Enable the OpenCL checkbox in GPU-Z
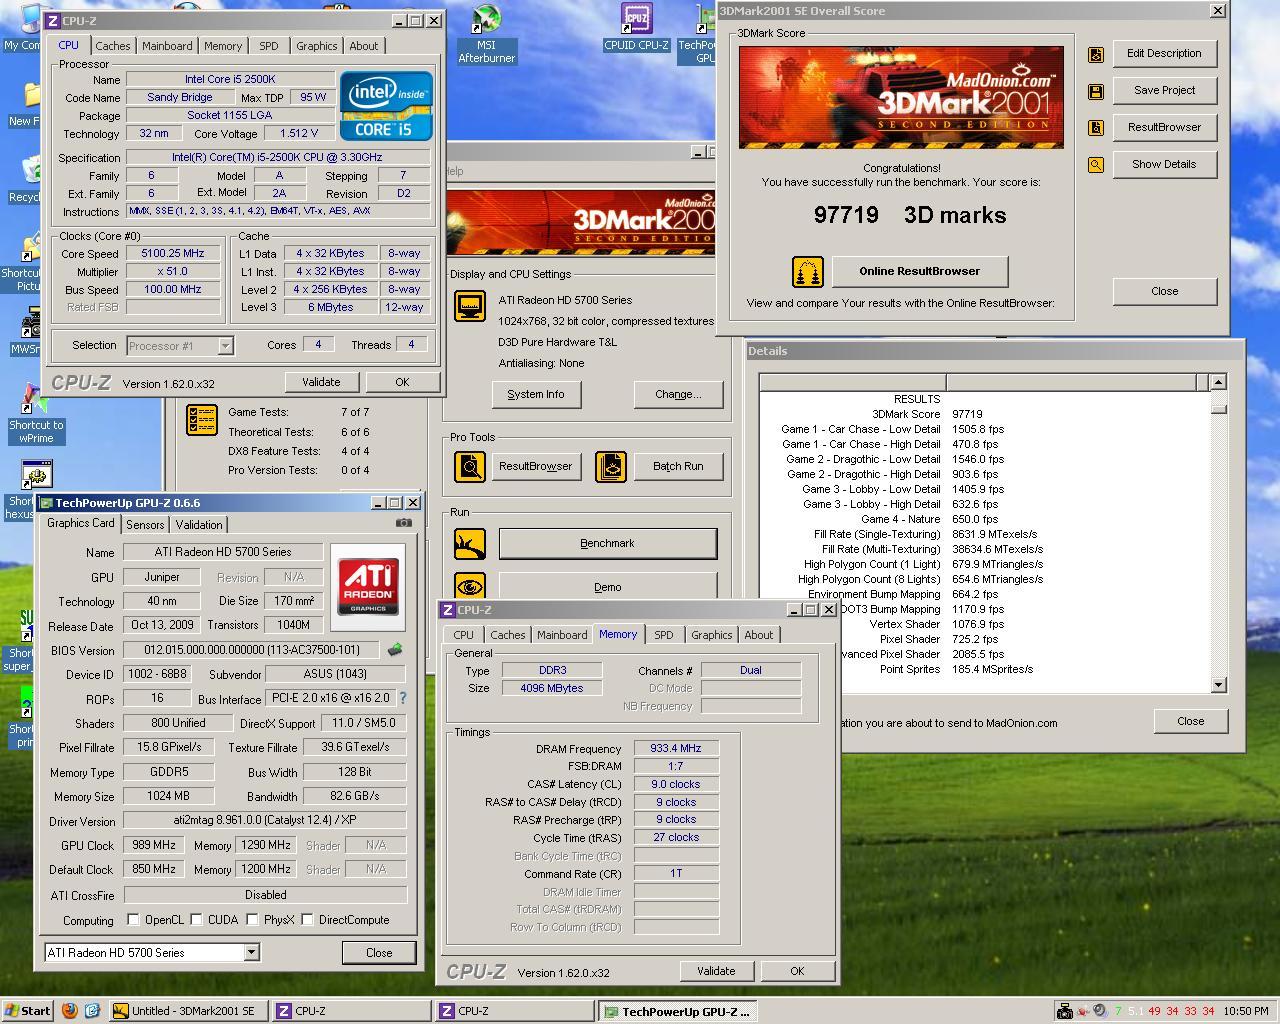1280x1024 pixels. [133, 919]
